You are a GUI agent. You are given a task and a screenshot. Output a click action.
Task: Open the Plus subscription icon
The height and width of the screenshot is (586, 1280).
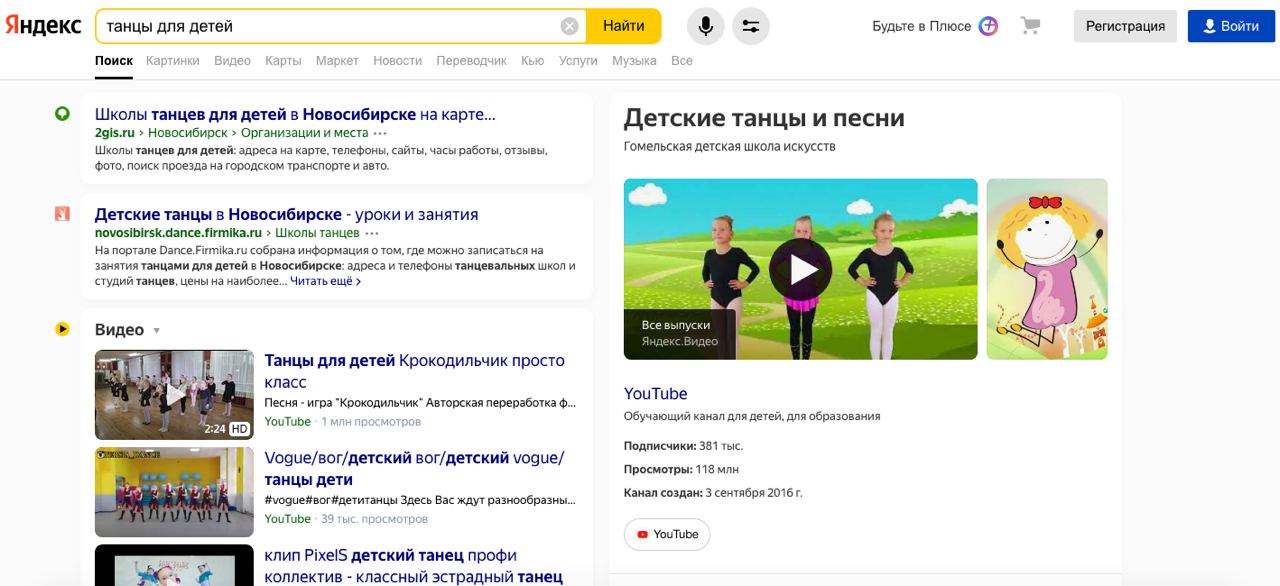[988, 26]
